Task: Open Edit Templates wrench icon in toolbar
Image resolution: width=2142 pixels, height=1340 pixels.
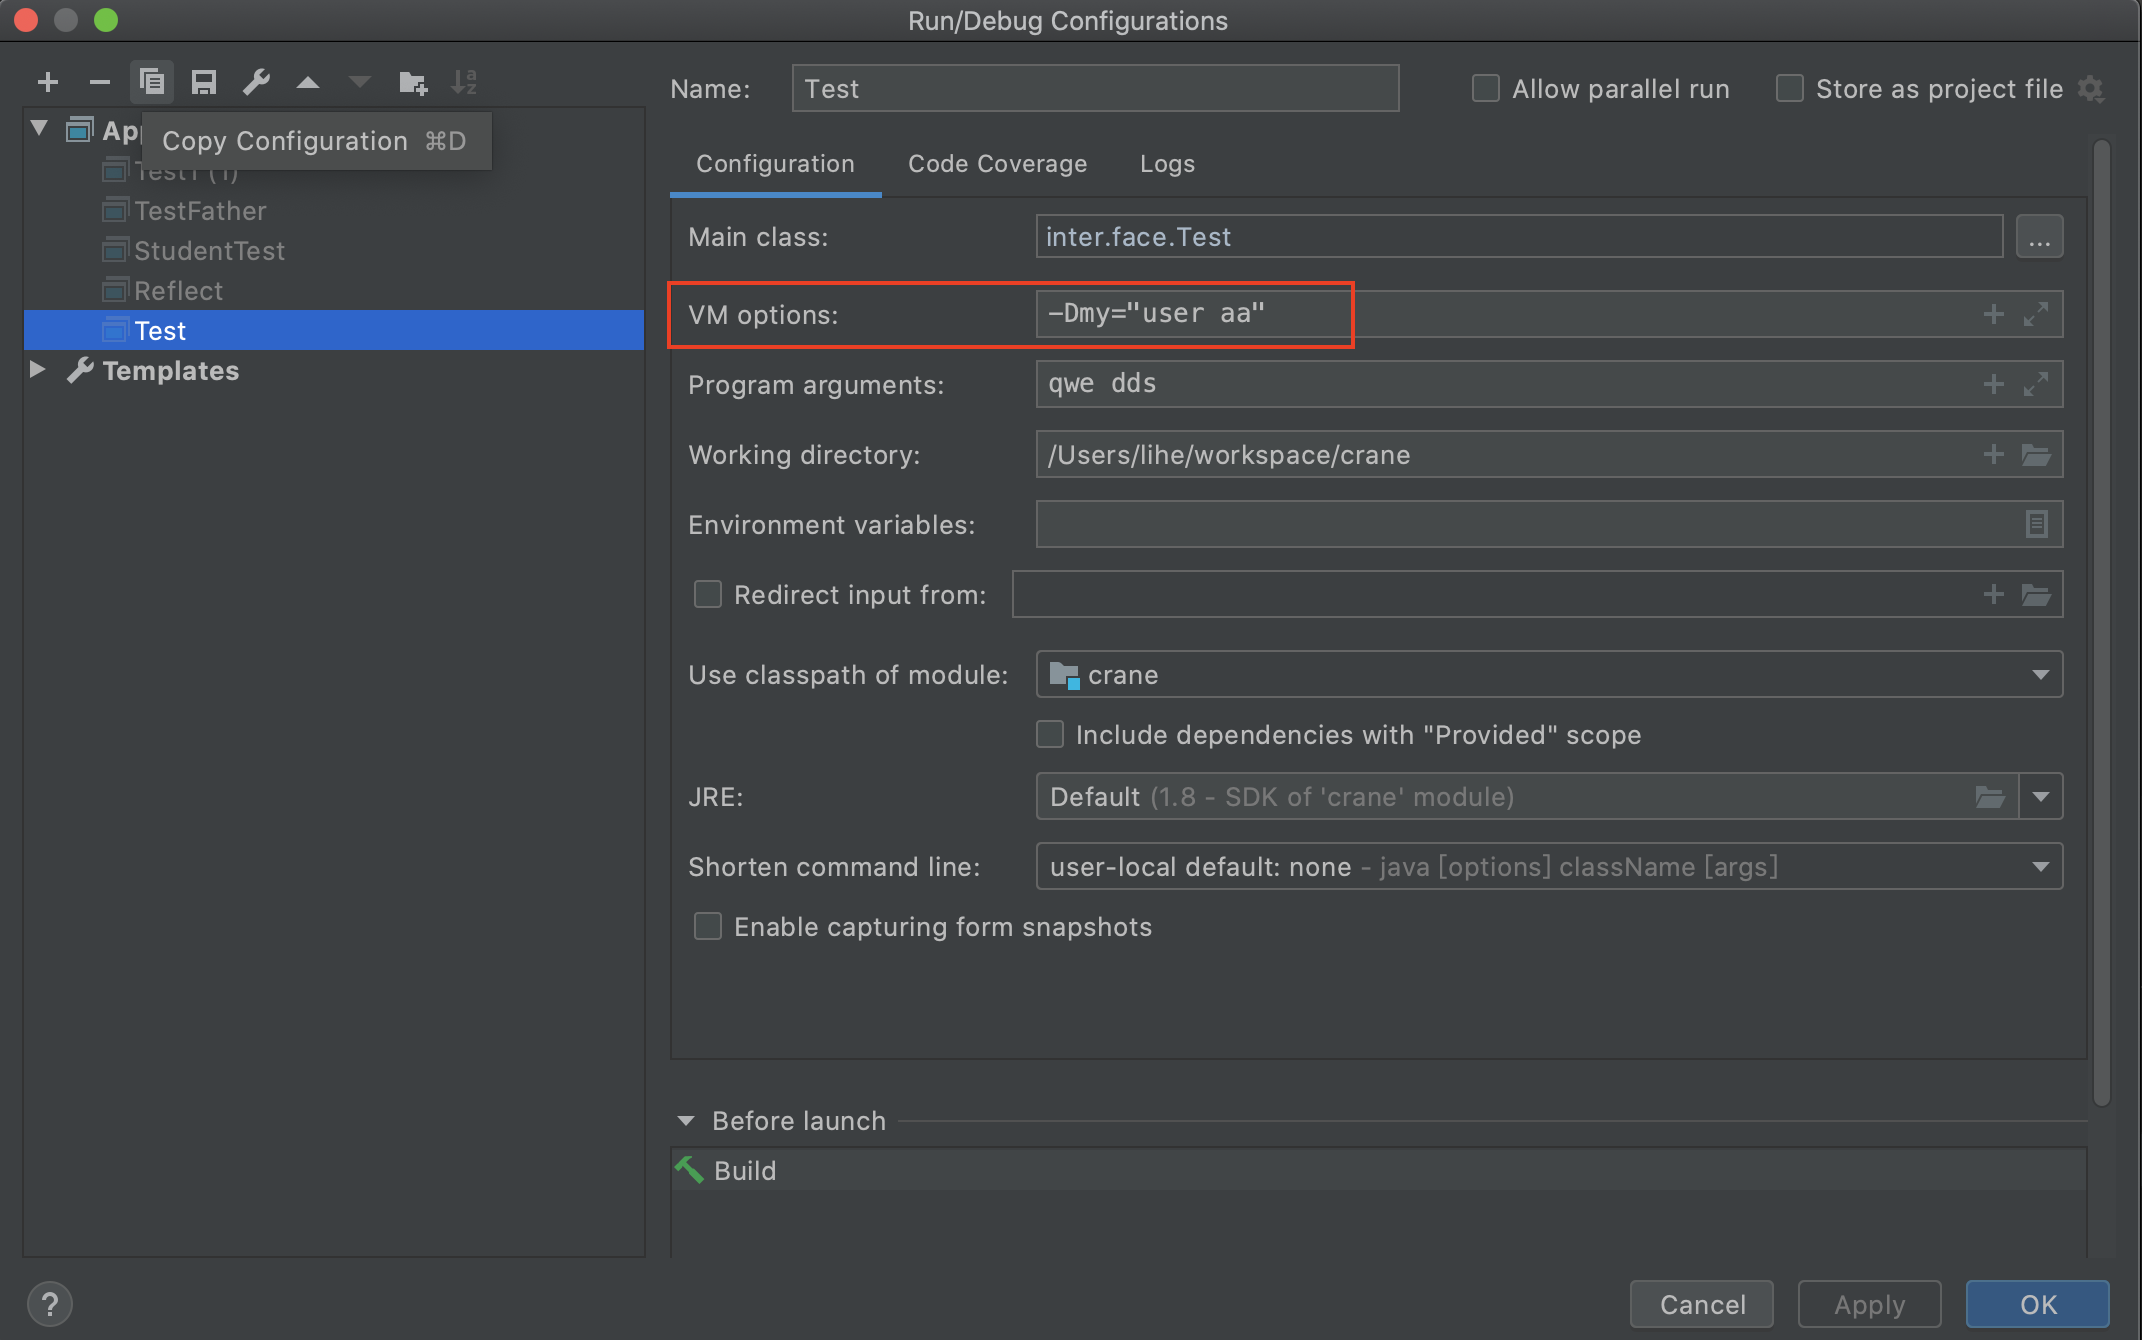Action: [x=256, y=82]
